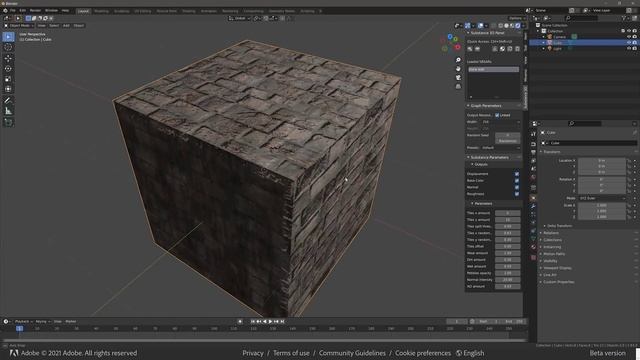Open rotation Mode XYZ Euler dropdown

click(x=602, y=198)
